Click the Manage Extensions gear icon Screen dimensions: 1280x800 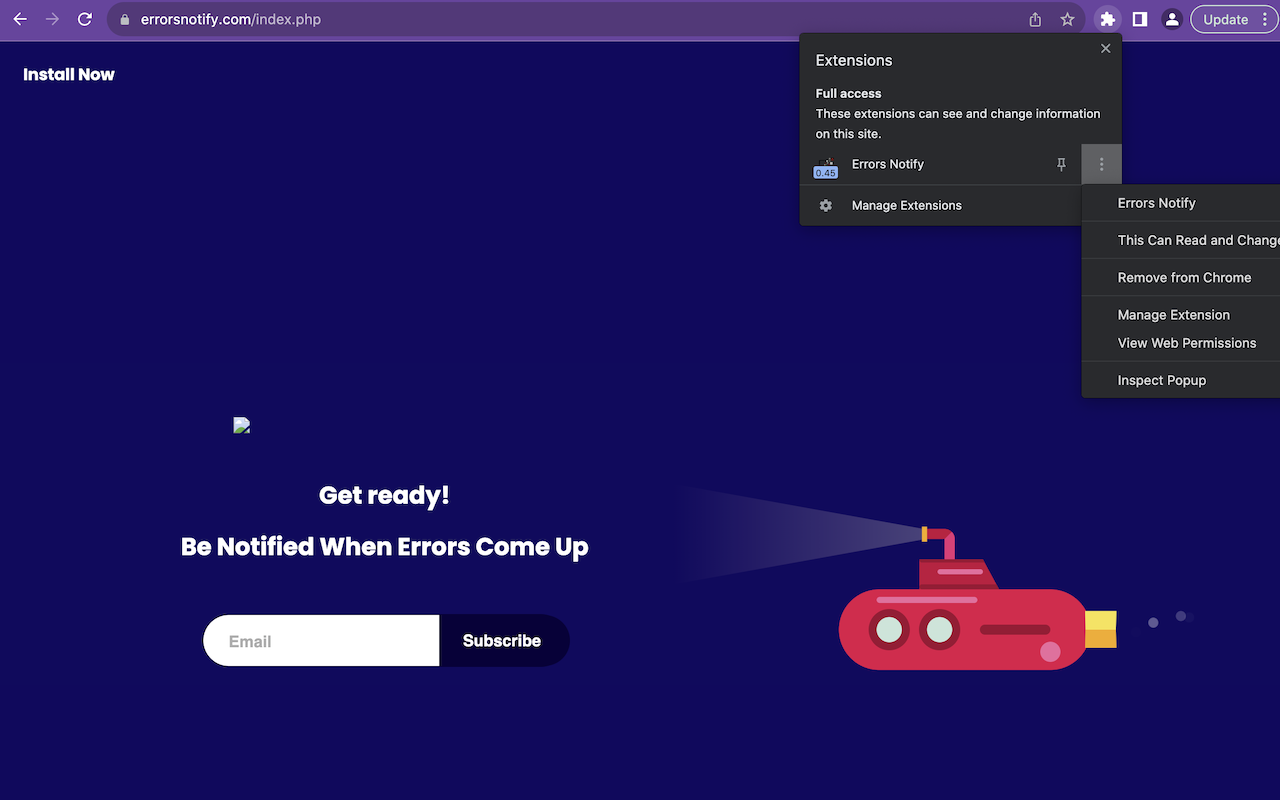826,205
